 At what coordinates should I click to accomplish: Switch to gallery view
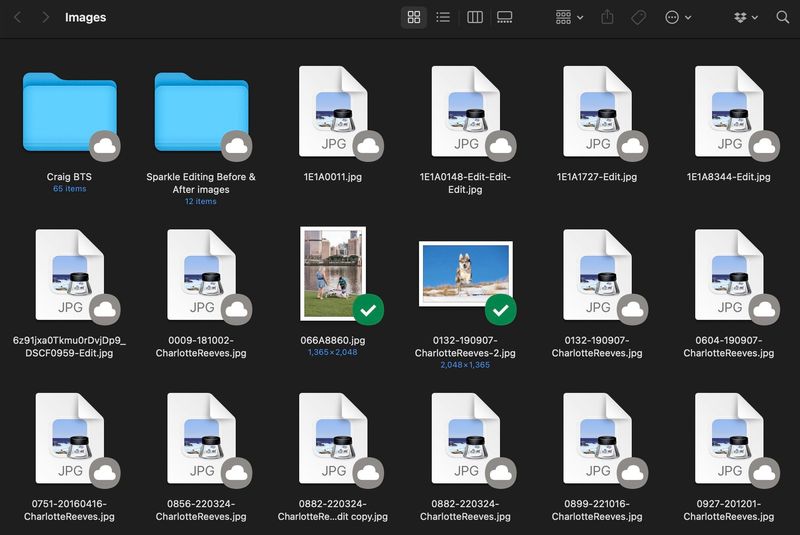pos(505,17)
